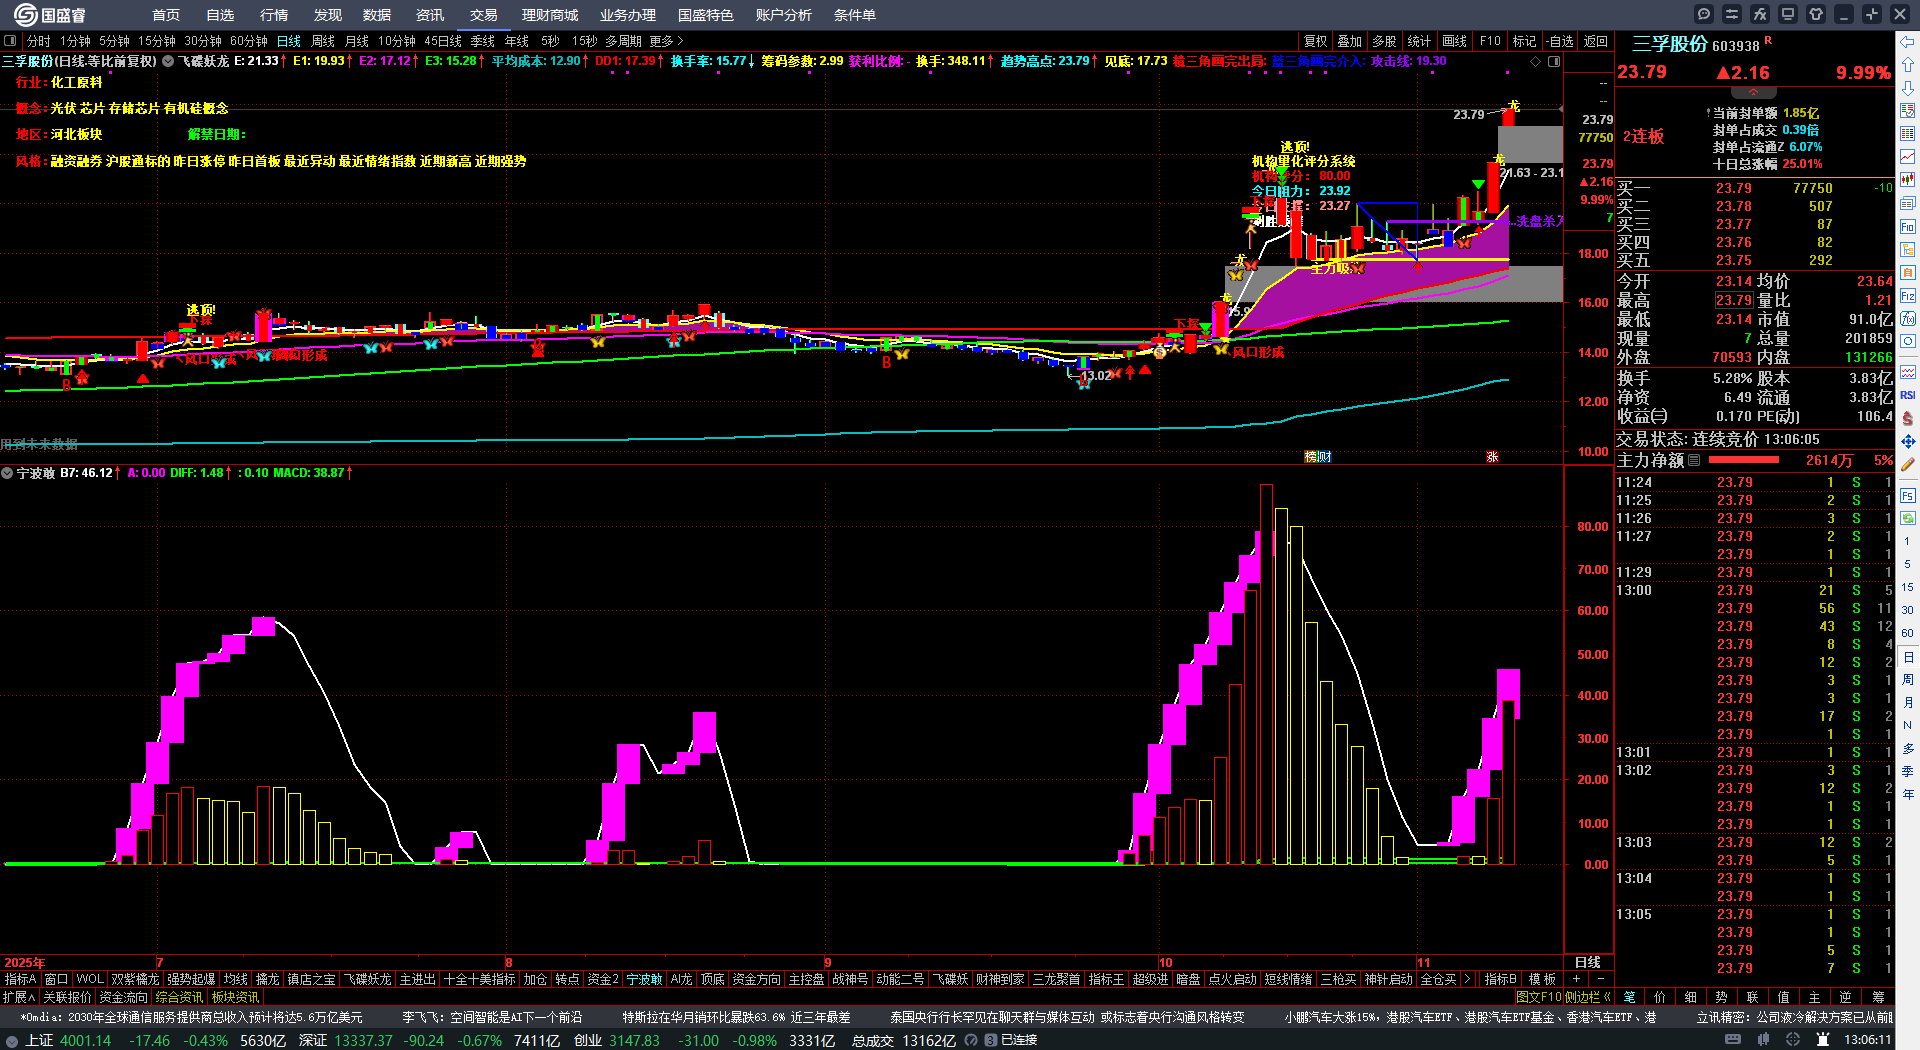Click the up arrow icon in right sidebar
This screenshot has width=1920, height=1050.
tap(1908, 64)
